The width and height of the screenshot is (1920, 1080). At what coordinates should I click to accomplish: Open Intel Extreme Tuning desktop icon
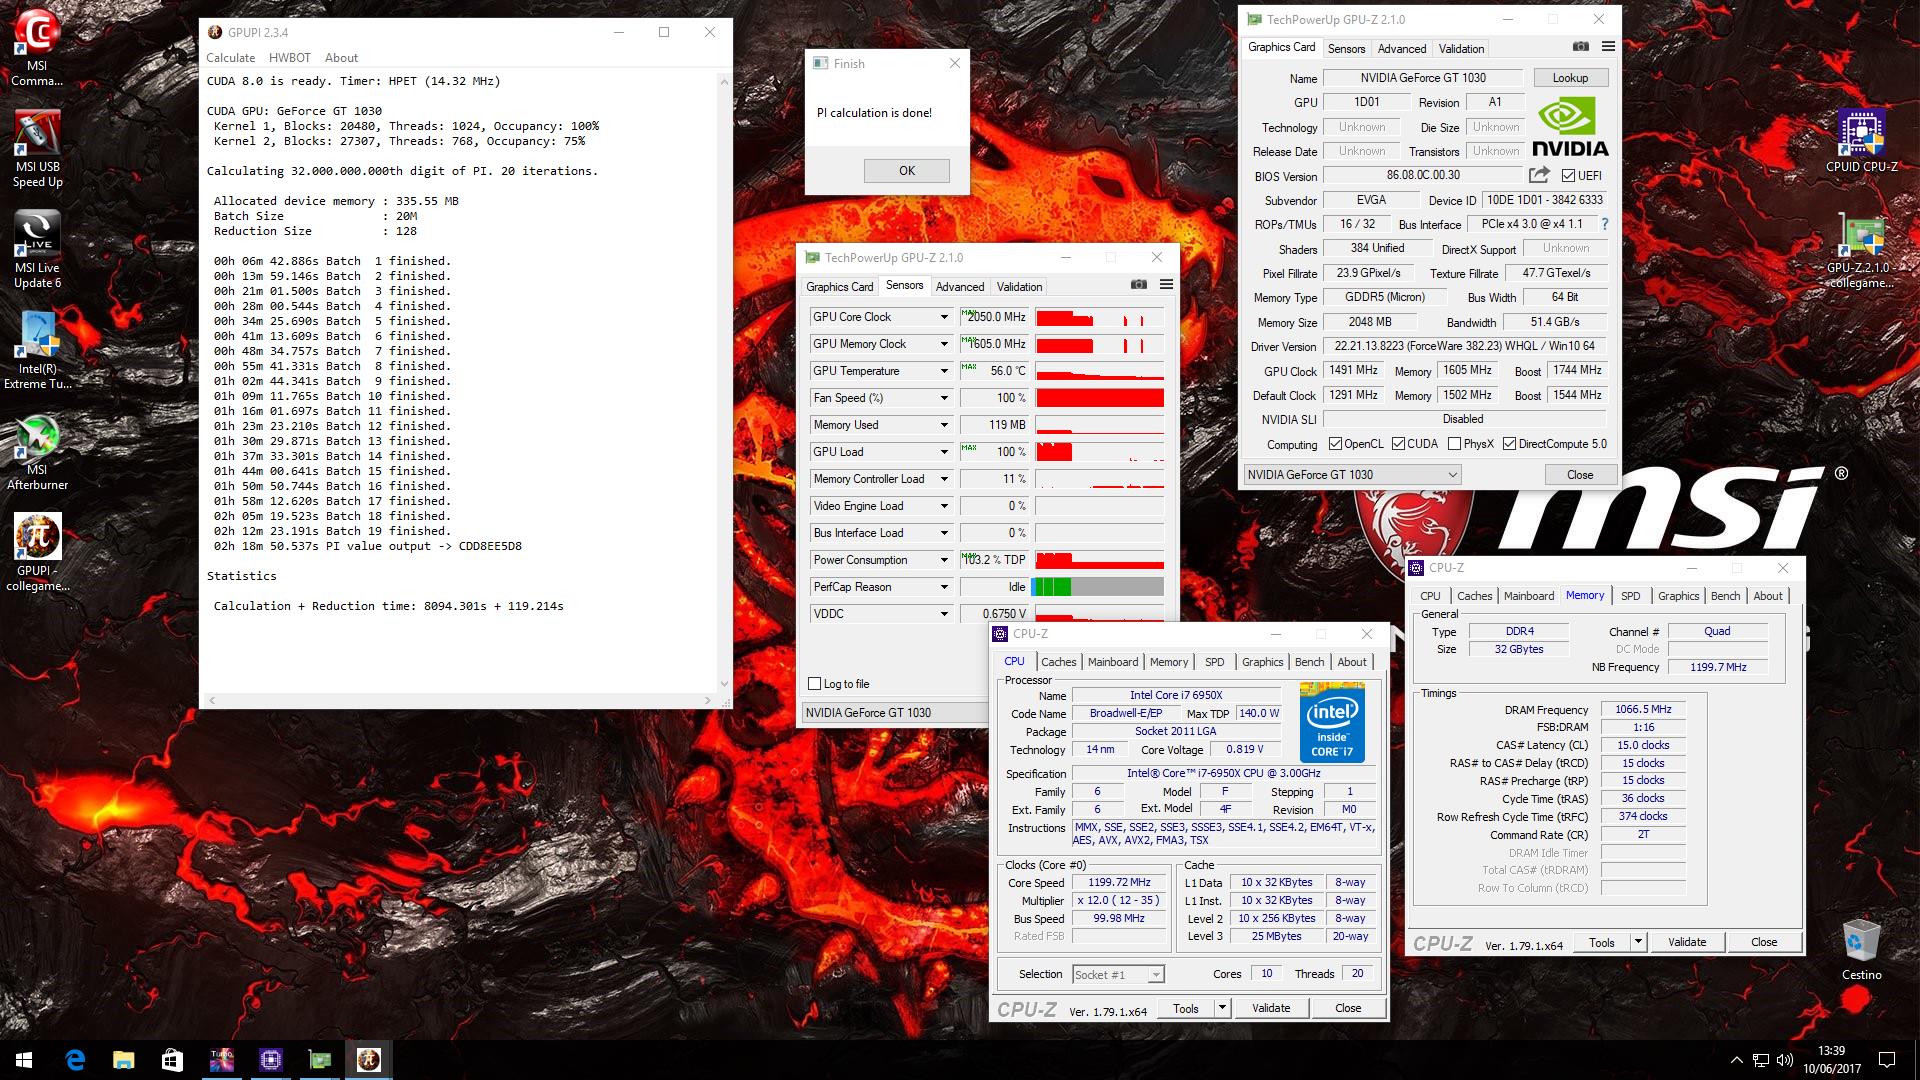tap(37, 351)
